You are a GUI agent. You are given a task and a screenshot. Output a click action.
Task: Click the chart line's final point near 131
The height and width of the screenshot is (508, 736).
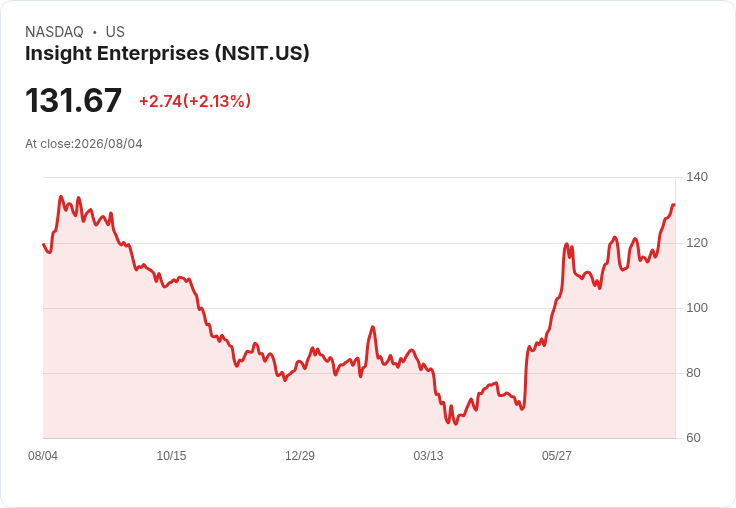click(x=674, y=205)
